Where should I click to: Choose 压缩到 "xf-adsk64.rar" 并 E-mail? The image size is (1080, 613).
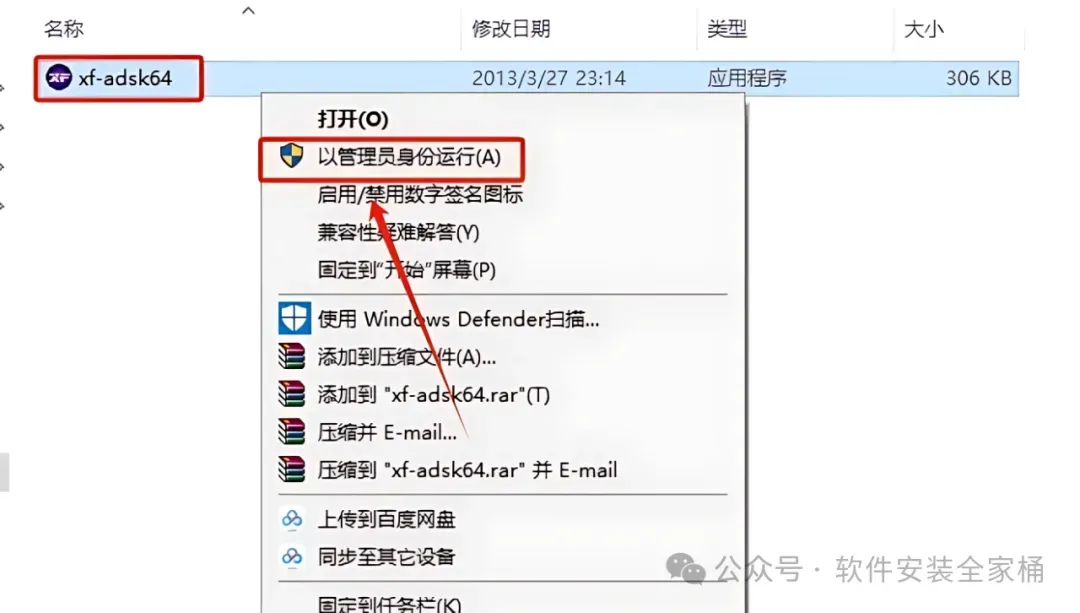click(467, 470)
